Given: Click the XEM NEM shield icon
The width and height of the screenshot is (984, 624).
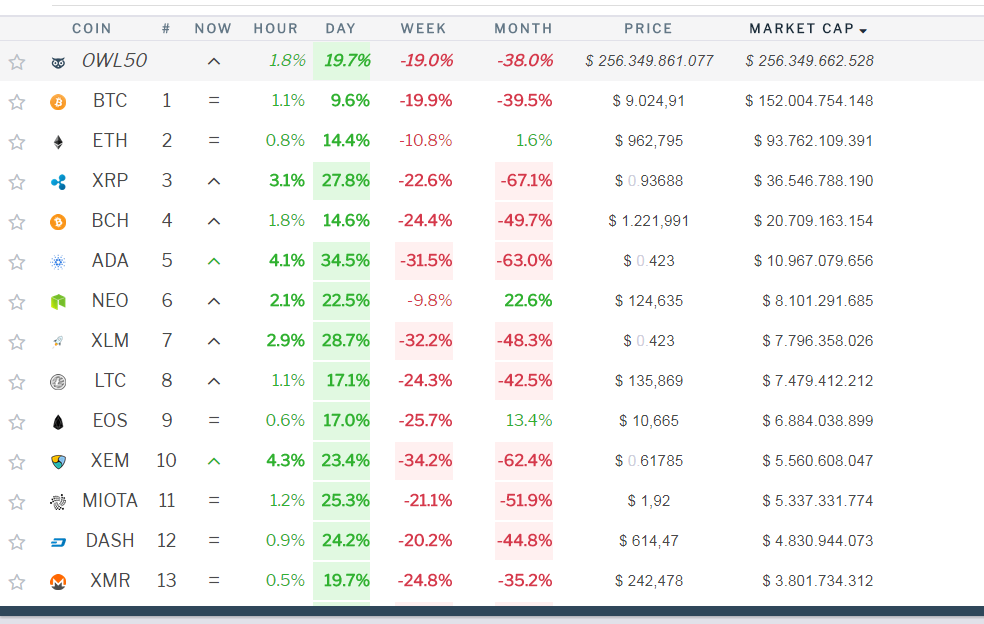Looking at the screenshot, I should pyautogui.click(x=58, y=462).
